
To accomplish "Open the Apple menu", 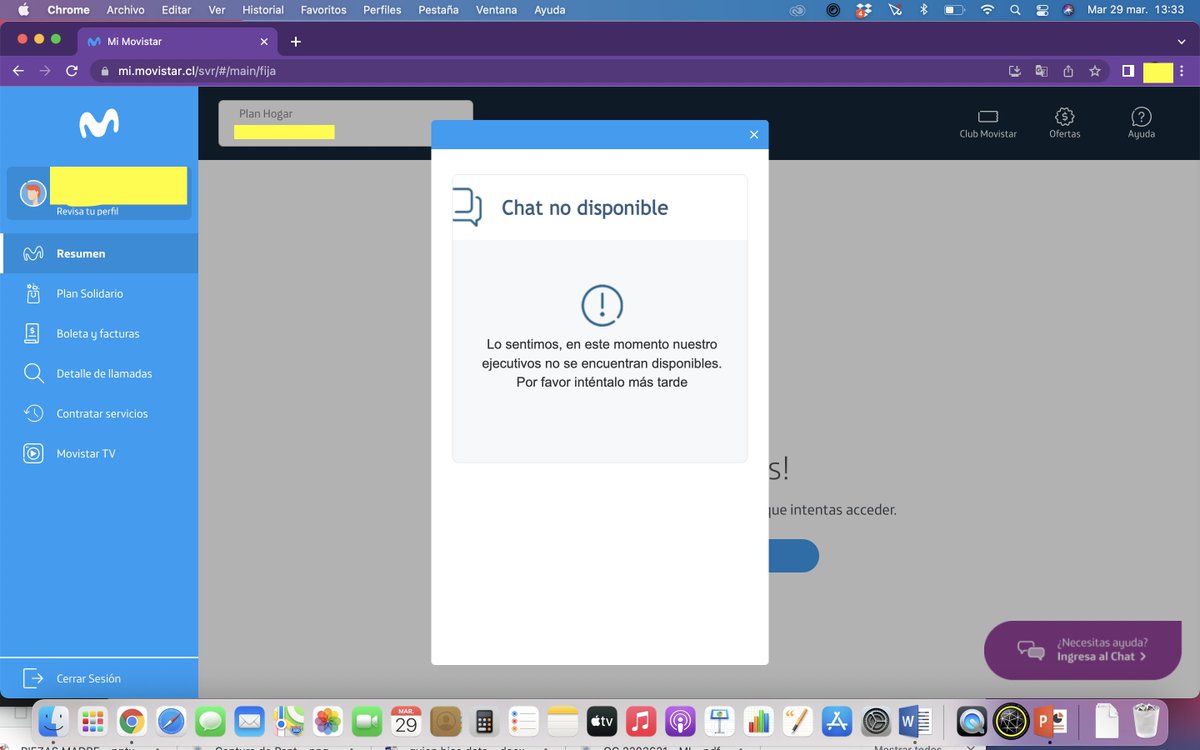I will 22,10.
